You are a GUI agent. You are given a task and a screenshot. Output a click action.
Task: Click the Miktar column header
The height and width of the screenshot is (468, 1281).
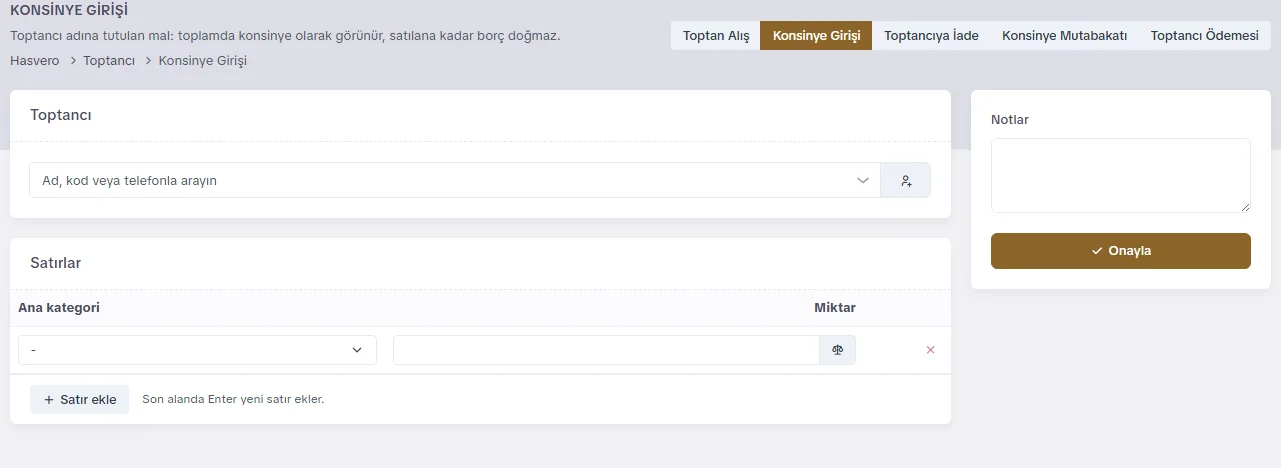point(835,307)
